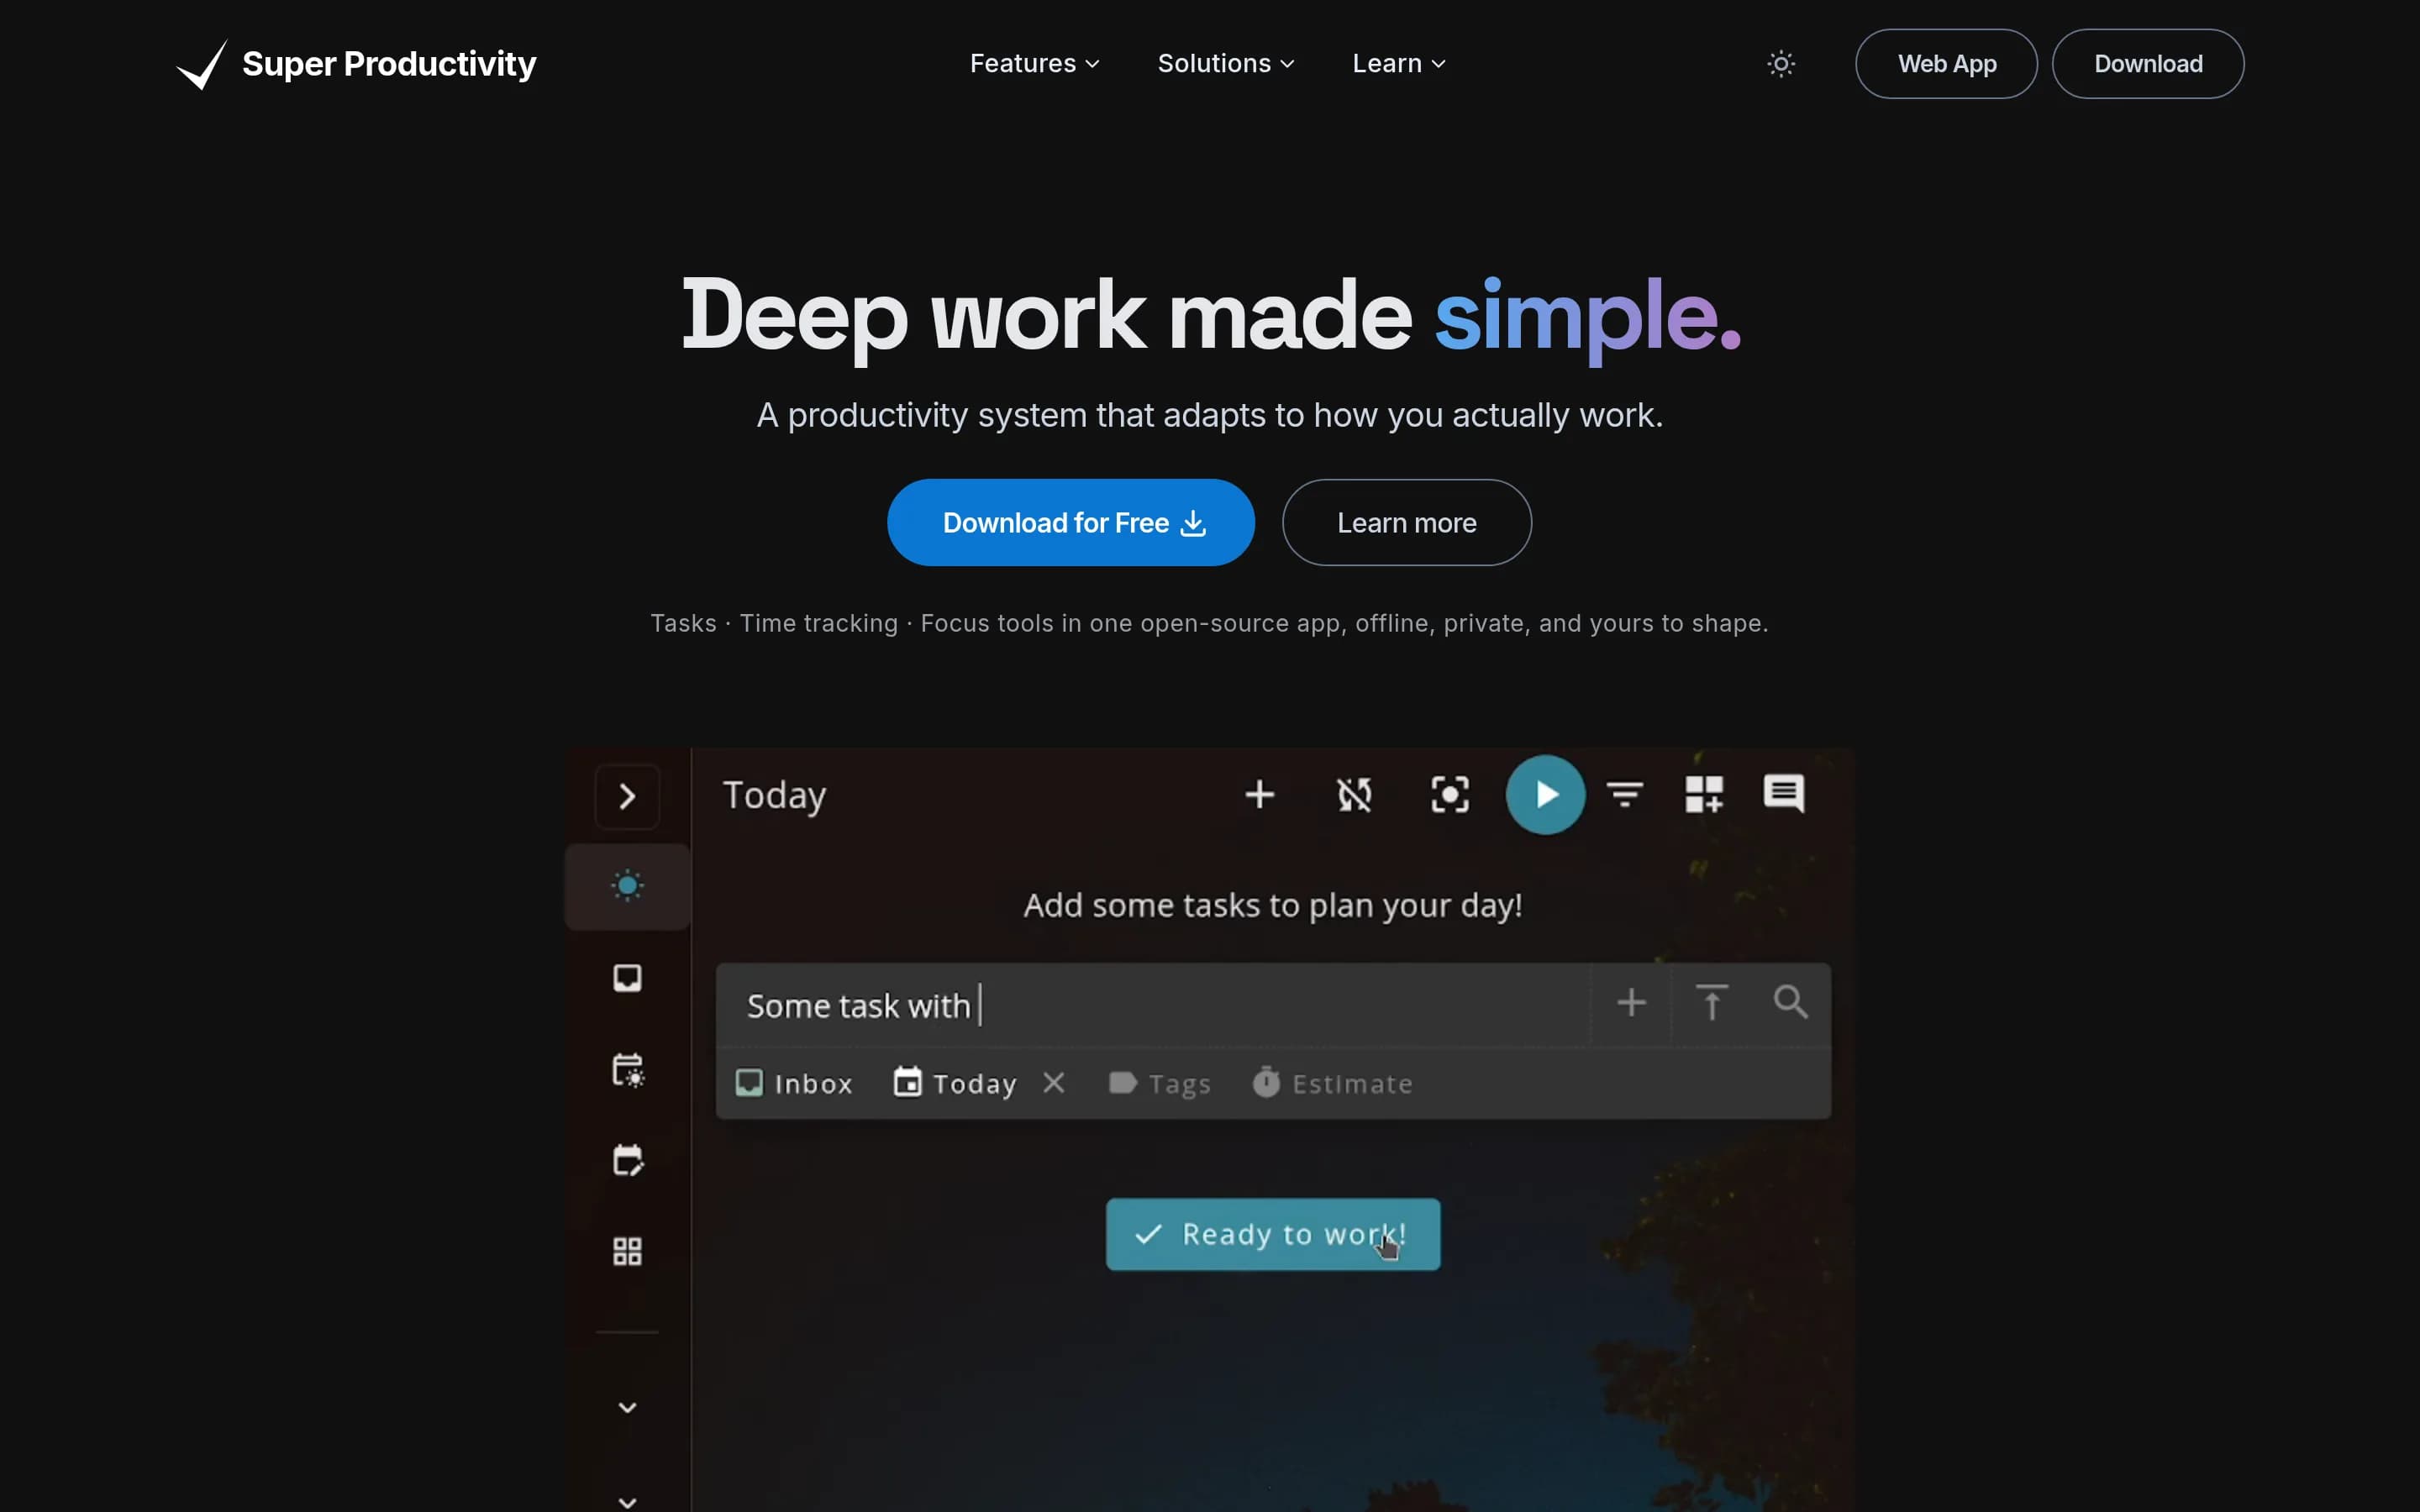Click the Learn more button
The height and width of the screenshot is (1512, 2420).
click(1406, 523)
